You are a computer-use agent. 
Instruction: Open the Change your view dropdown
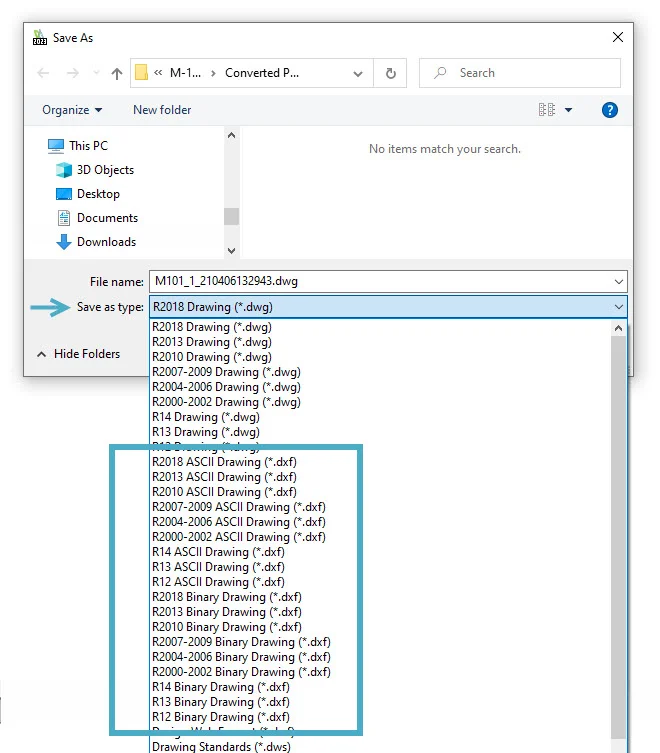click(568, 110)
